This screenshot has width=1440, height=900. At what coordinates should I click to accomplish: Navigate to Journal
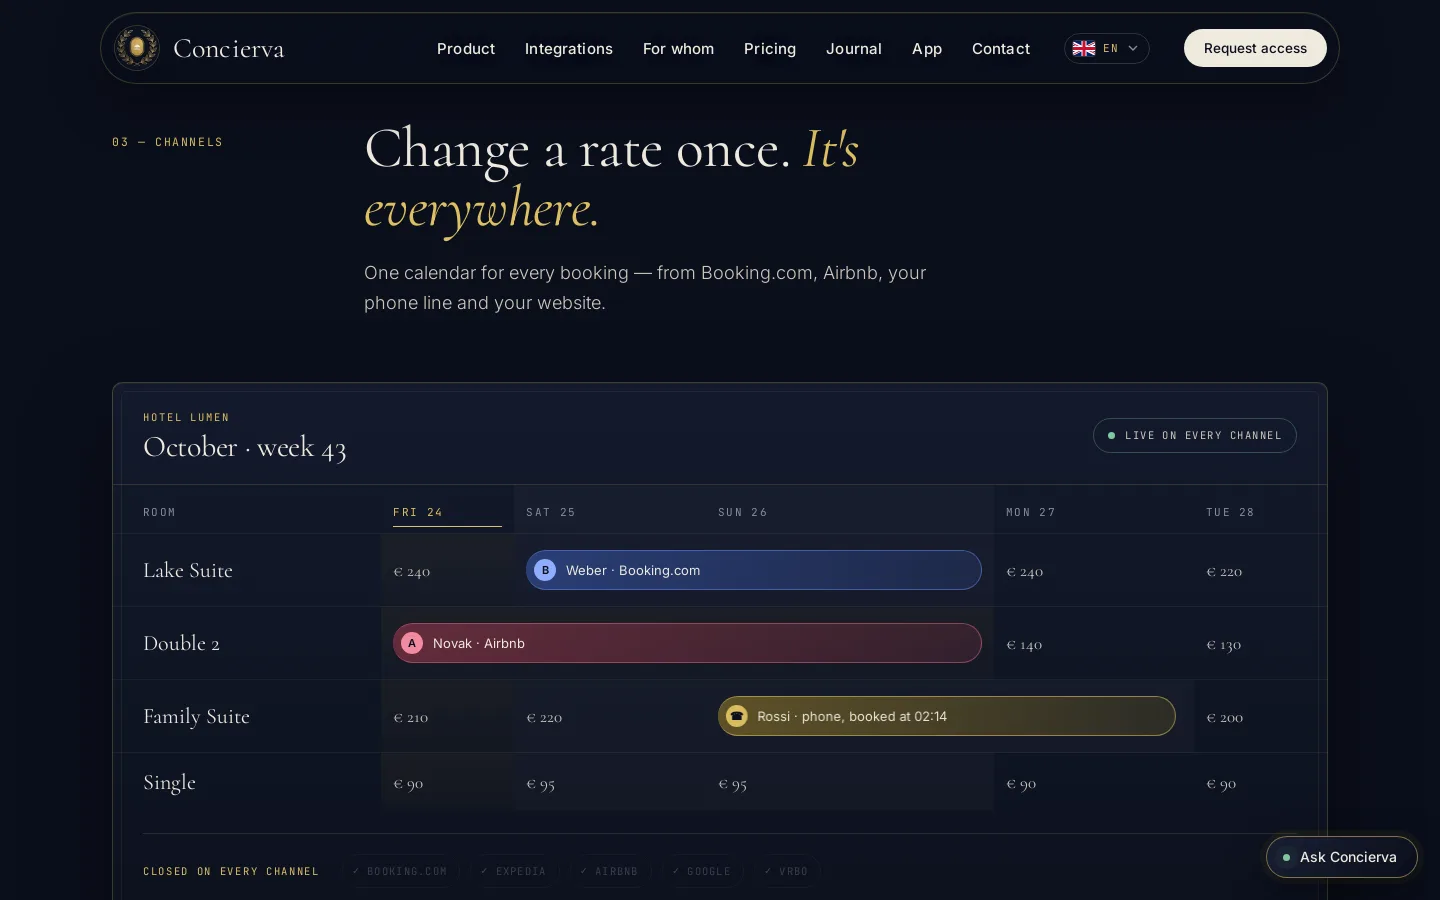854,48
